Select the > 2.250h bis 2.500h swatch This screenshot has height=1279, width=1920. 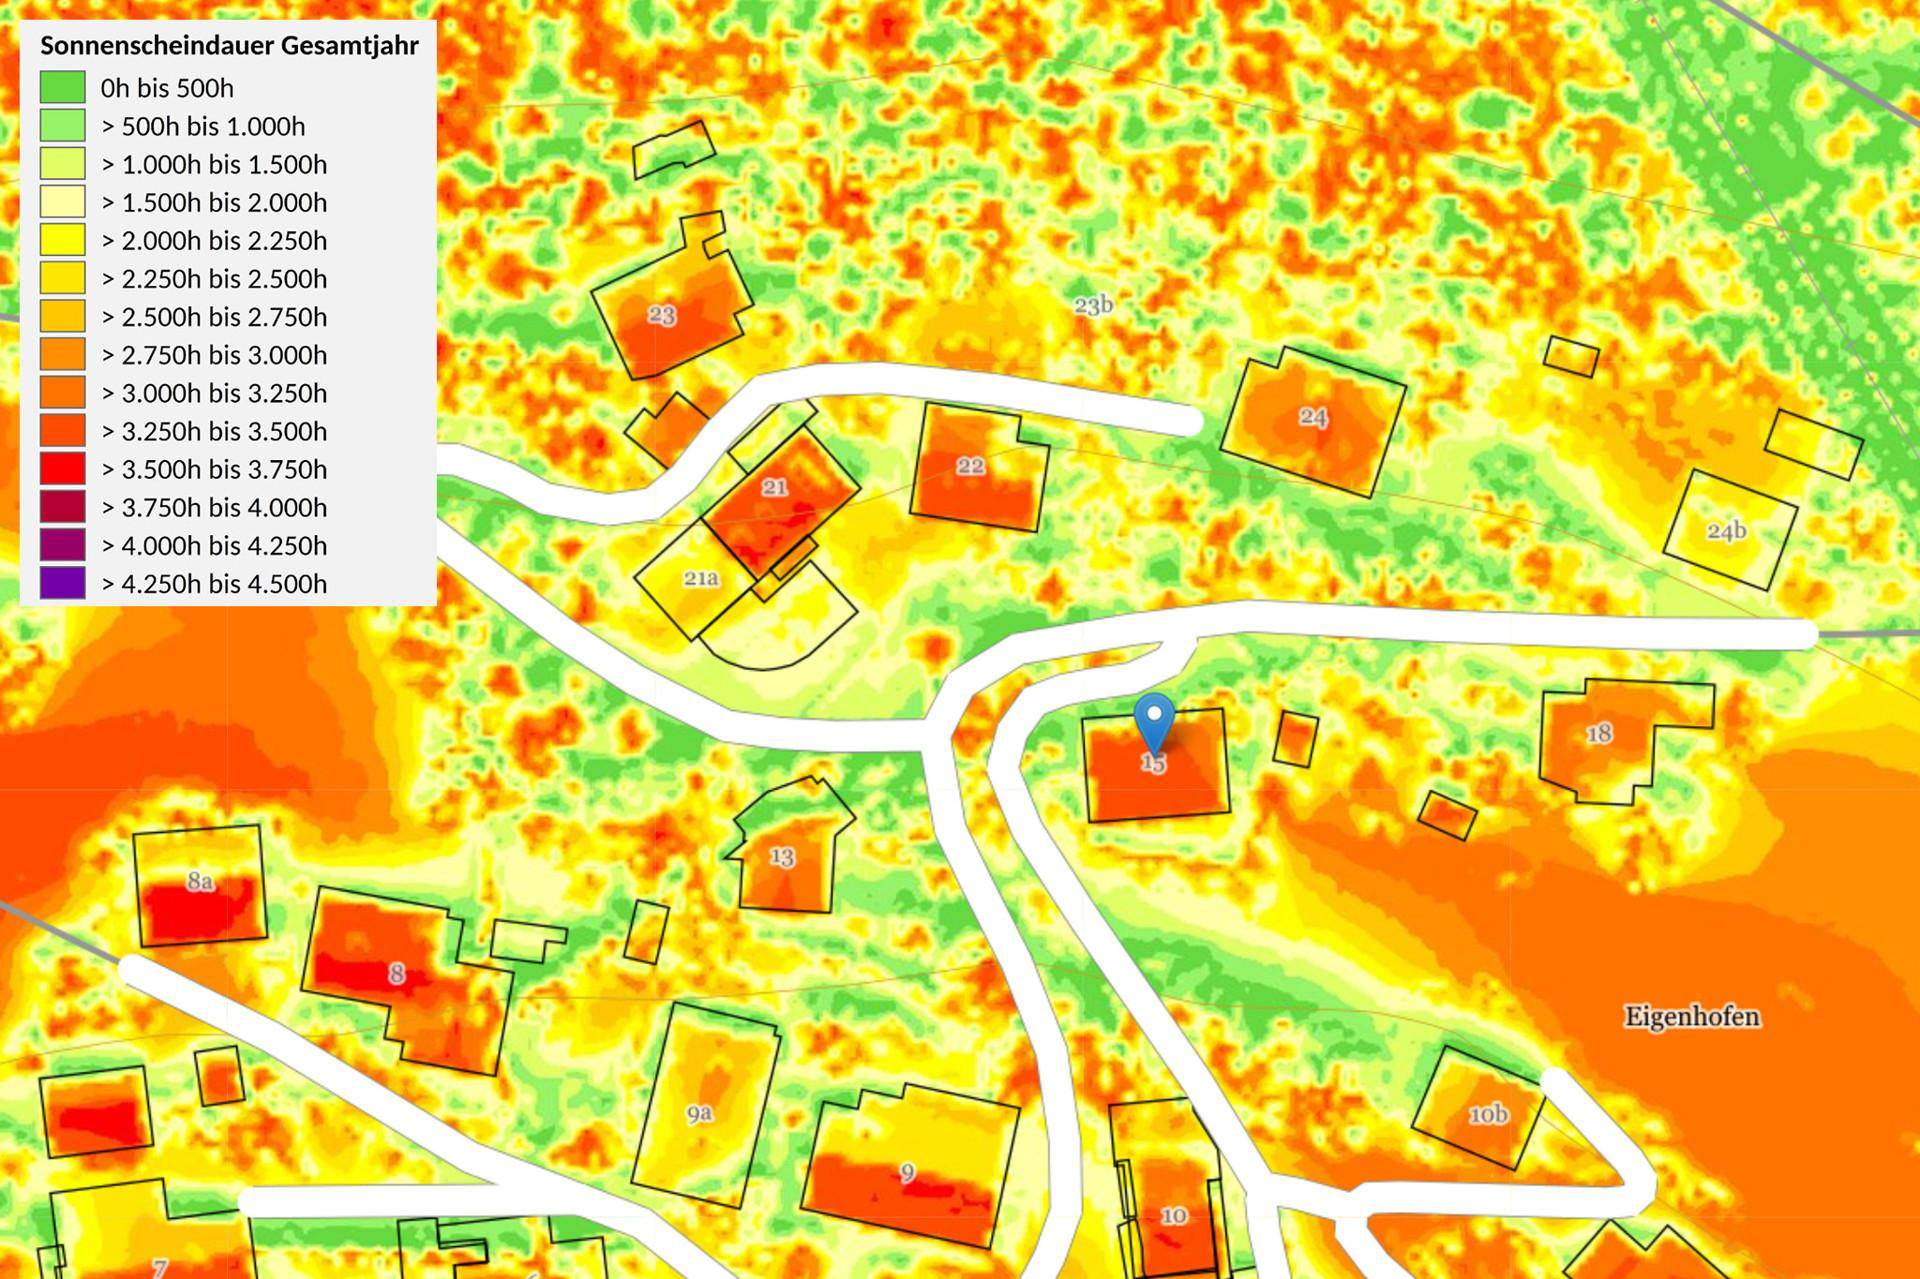coord(62,278)
